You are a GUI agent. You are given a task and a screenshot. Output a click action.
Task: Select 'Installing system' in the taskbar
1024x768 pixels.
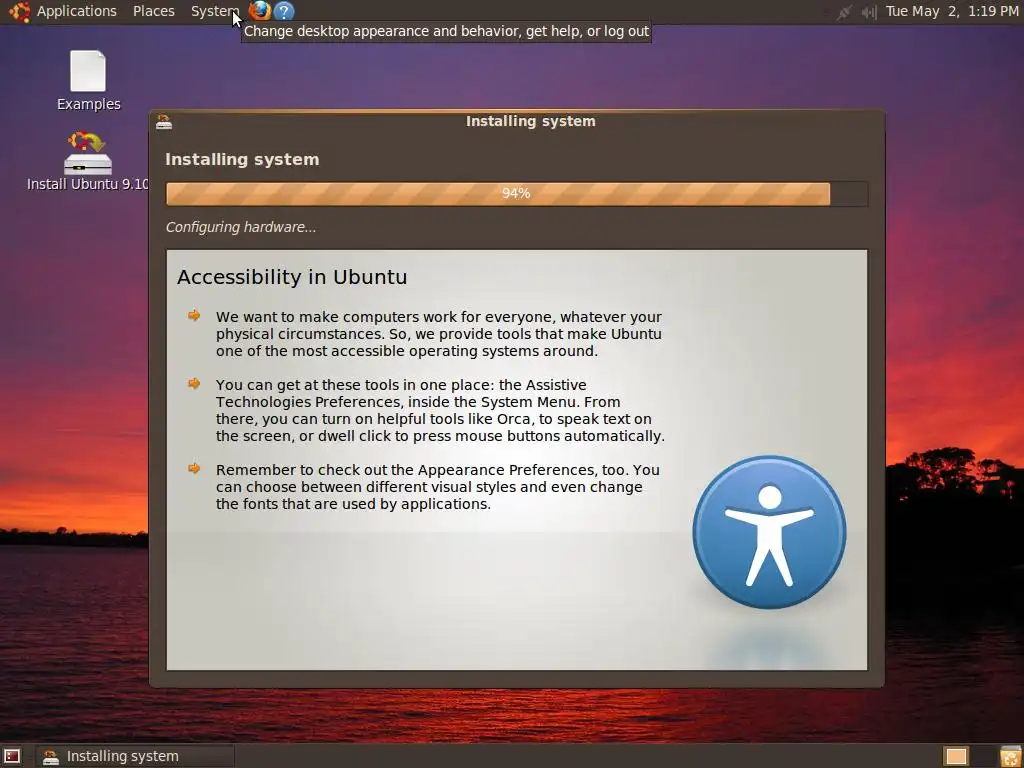[135, 756]
